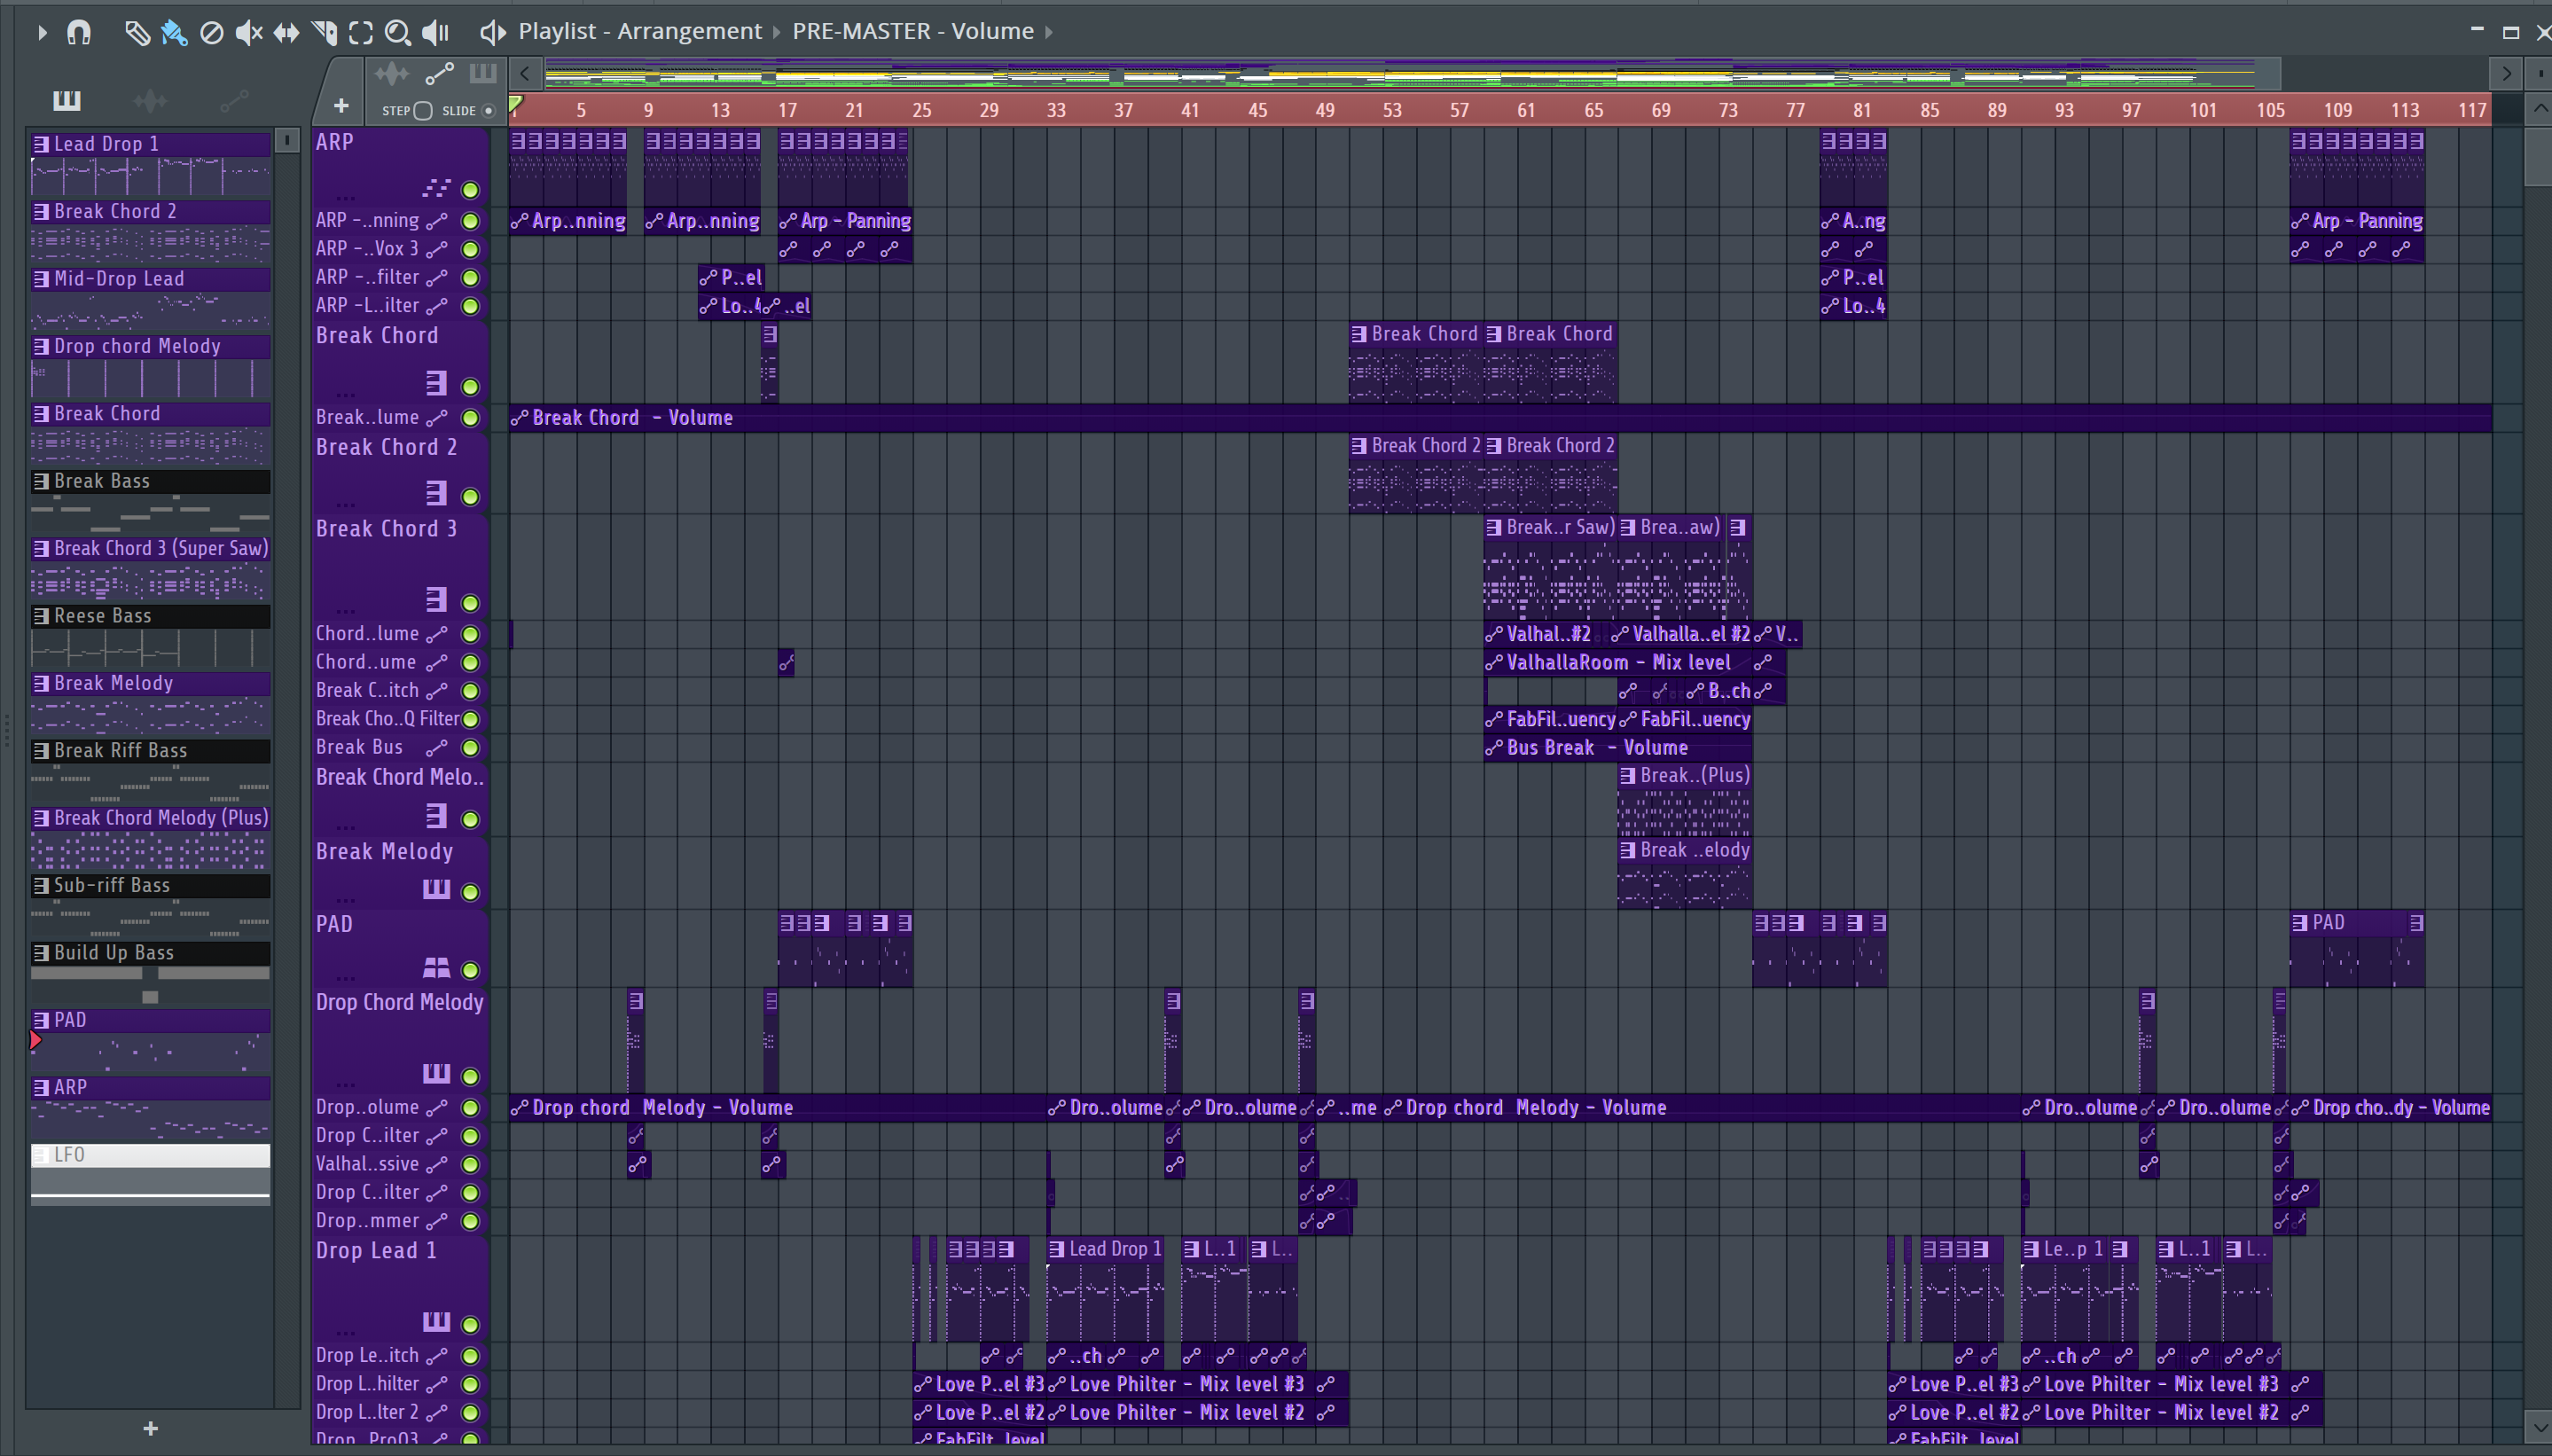Select the Slip tool arrows icon
The height and width of the screenshot is (1456, 2552).
coord(286,33)
